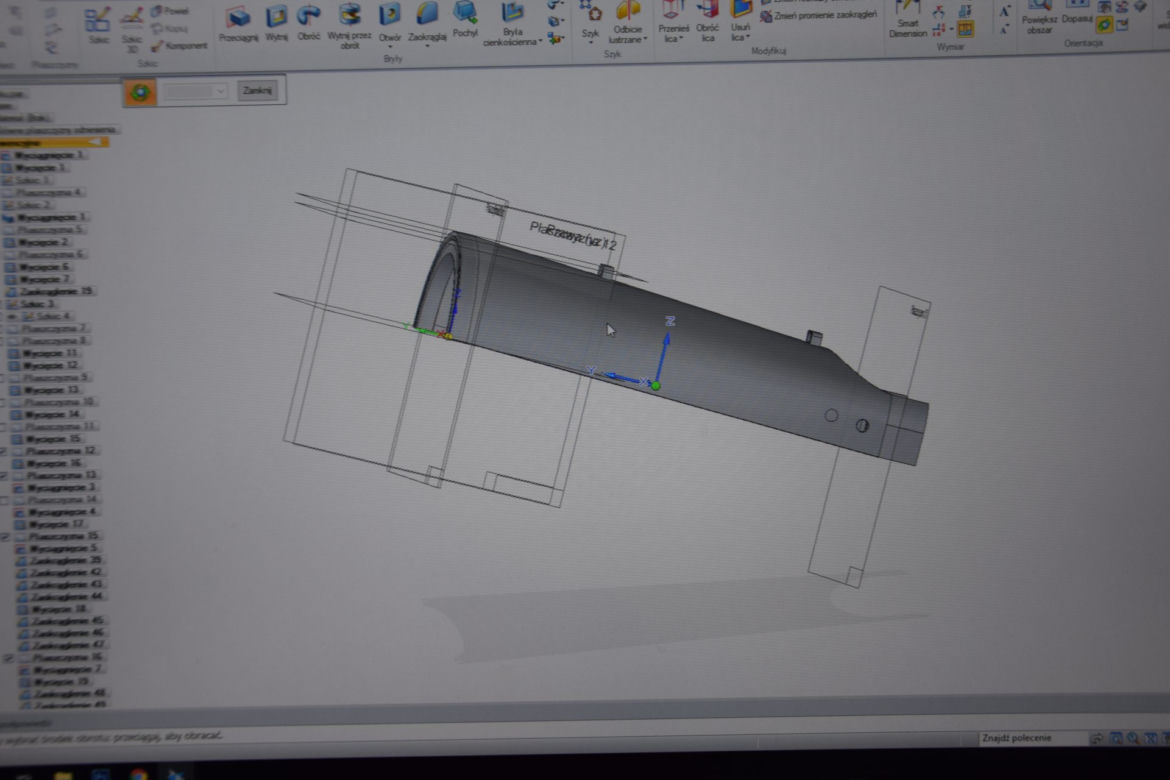
Task: Select the Otwór hole tool
Action: (x=390, y=22)
